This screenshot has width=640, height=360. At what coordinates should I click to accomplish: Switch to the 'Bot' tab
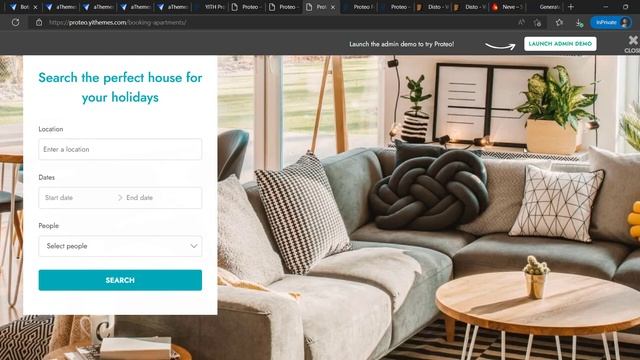(20, 7)
